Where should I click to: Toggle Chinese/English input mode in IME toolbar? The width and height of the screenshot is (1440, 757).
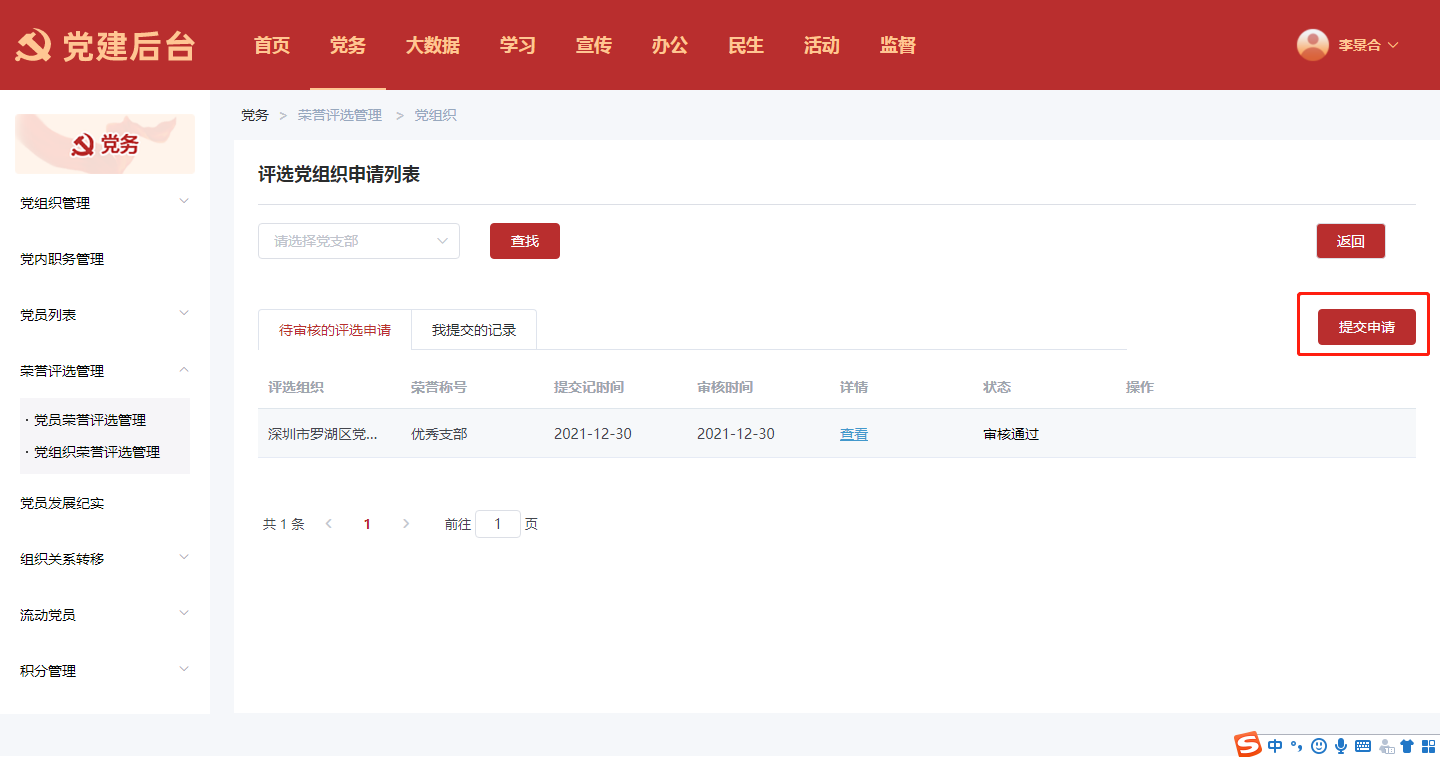pos(1275,745)
